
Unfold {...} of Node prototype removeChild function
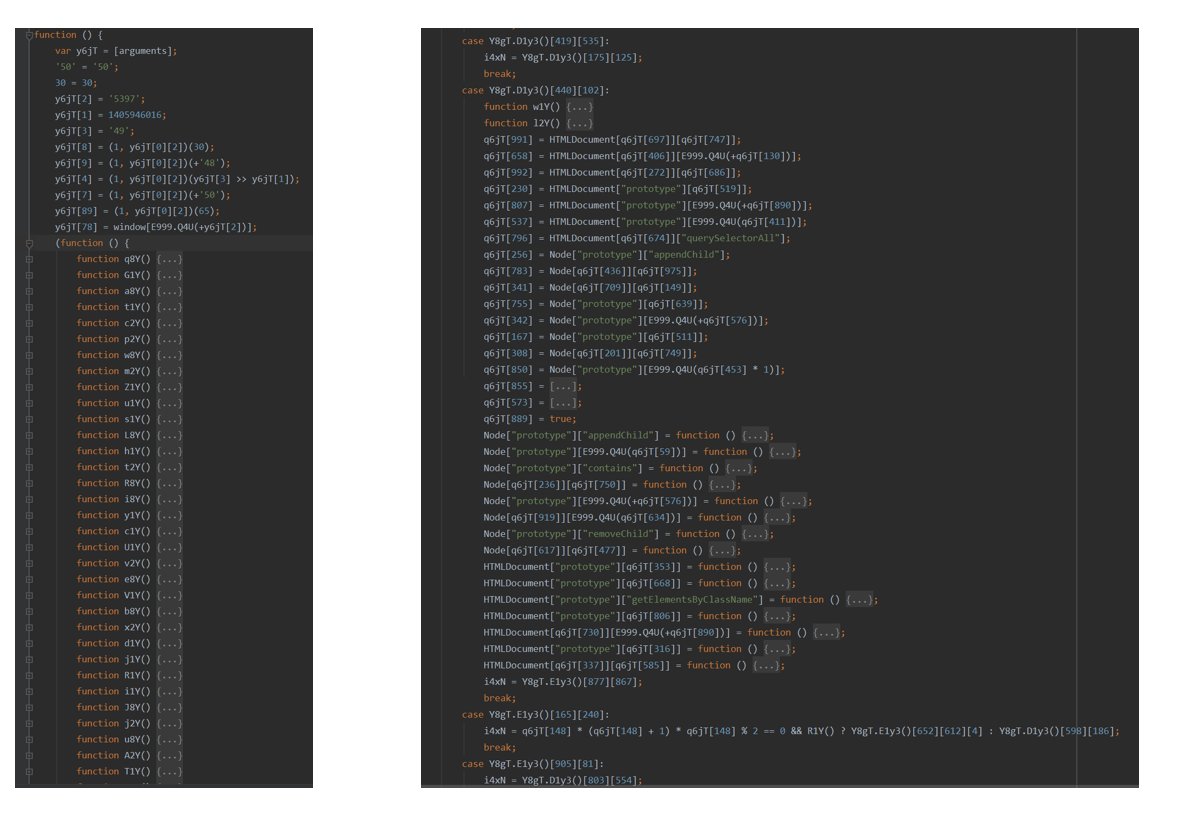[755, 534]
